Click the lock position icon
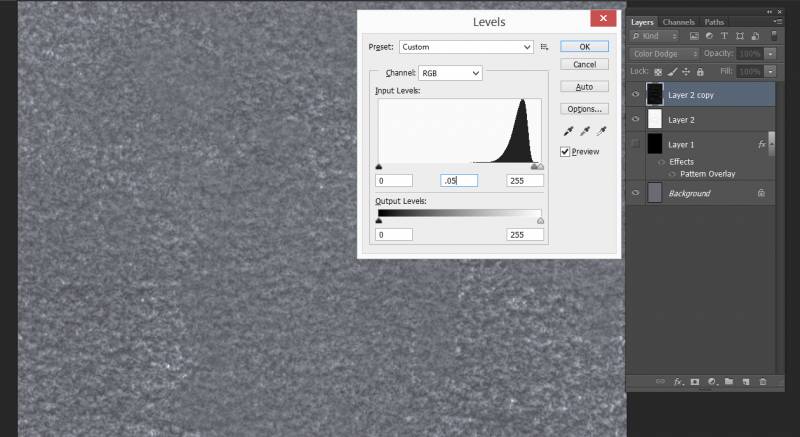The image size is (800, 437). tap(686, 72)
